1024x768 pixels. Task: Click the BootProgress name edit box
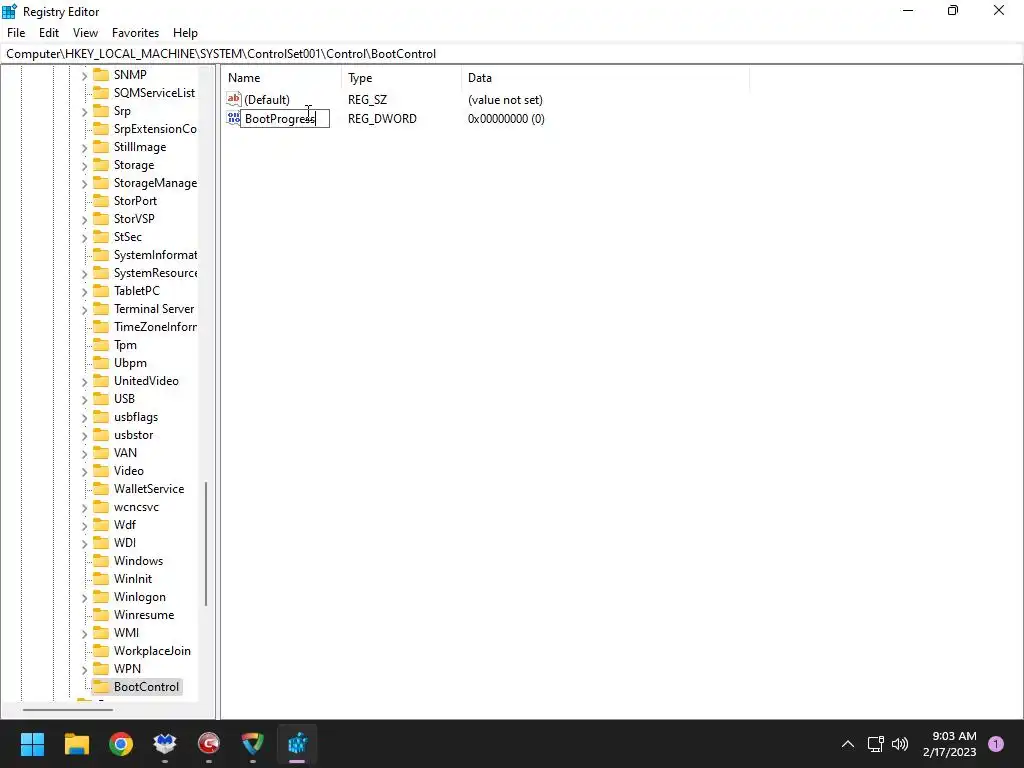coord(285,119)
